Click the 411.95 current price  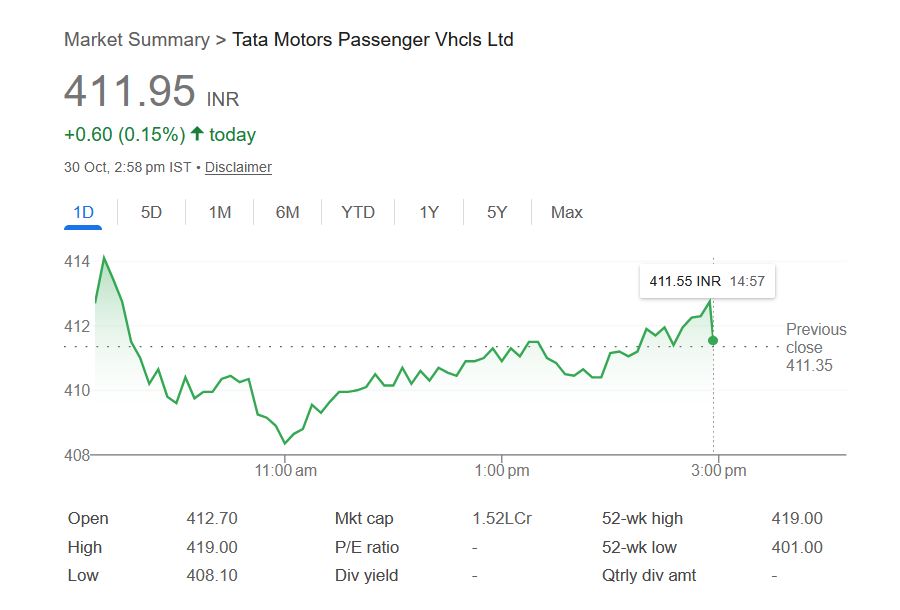(x=130, y=92)
